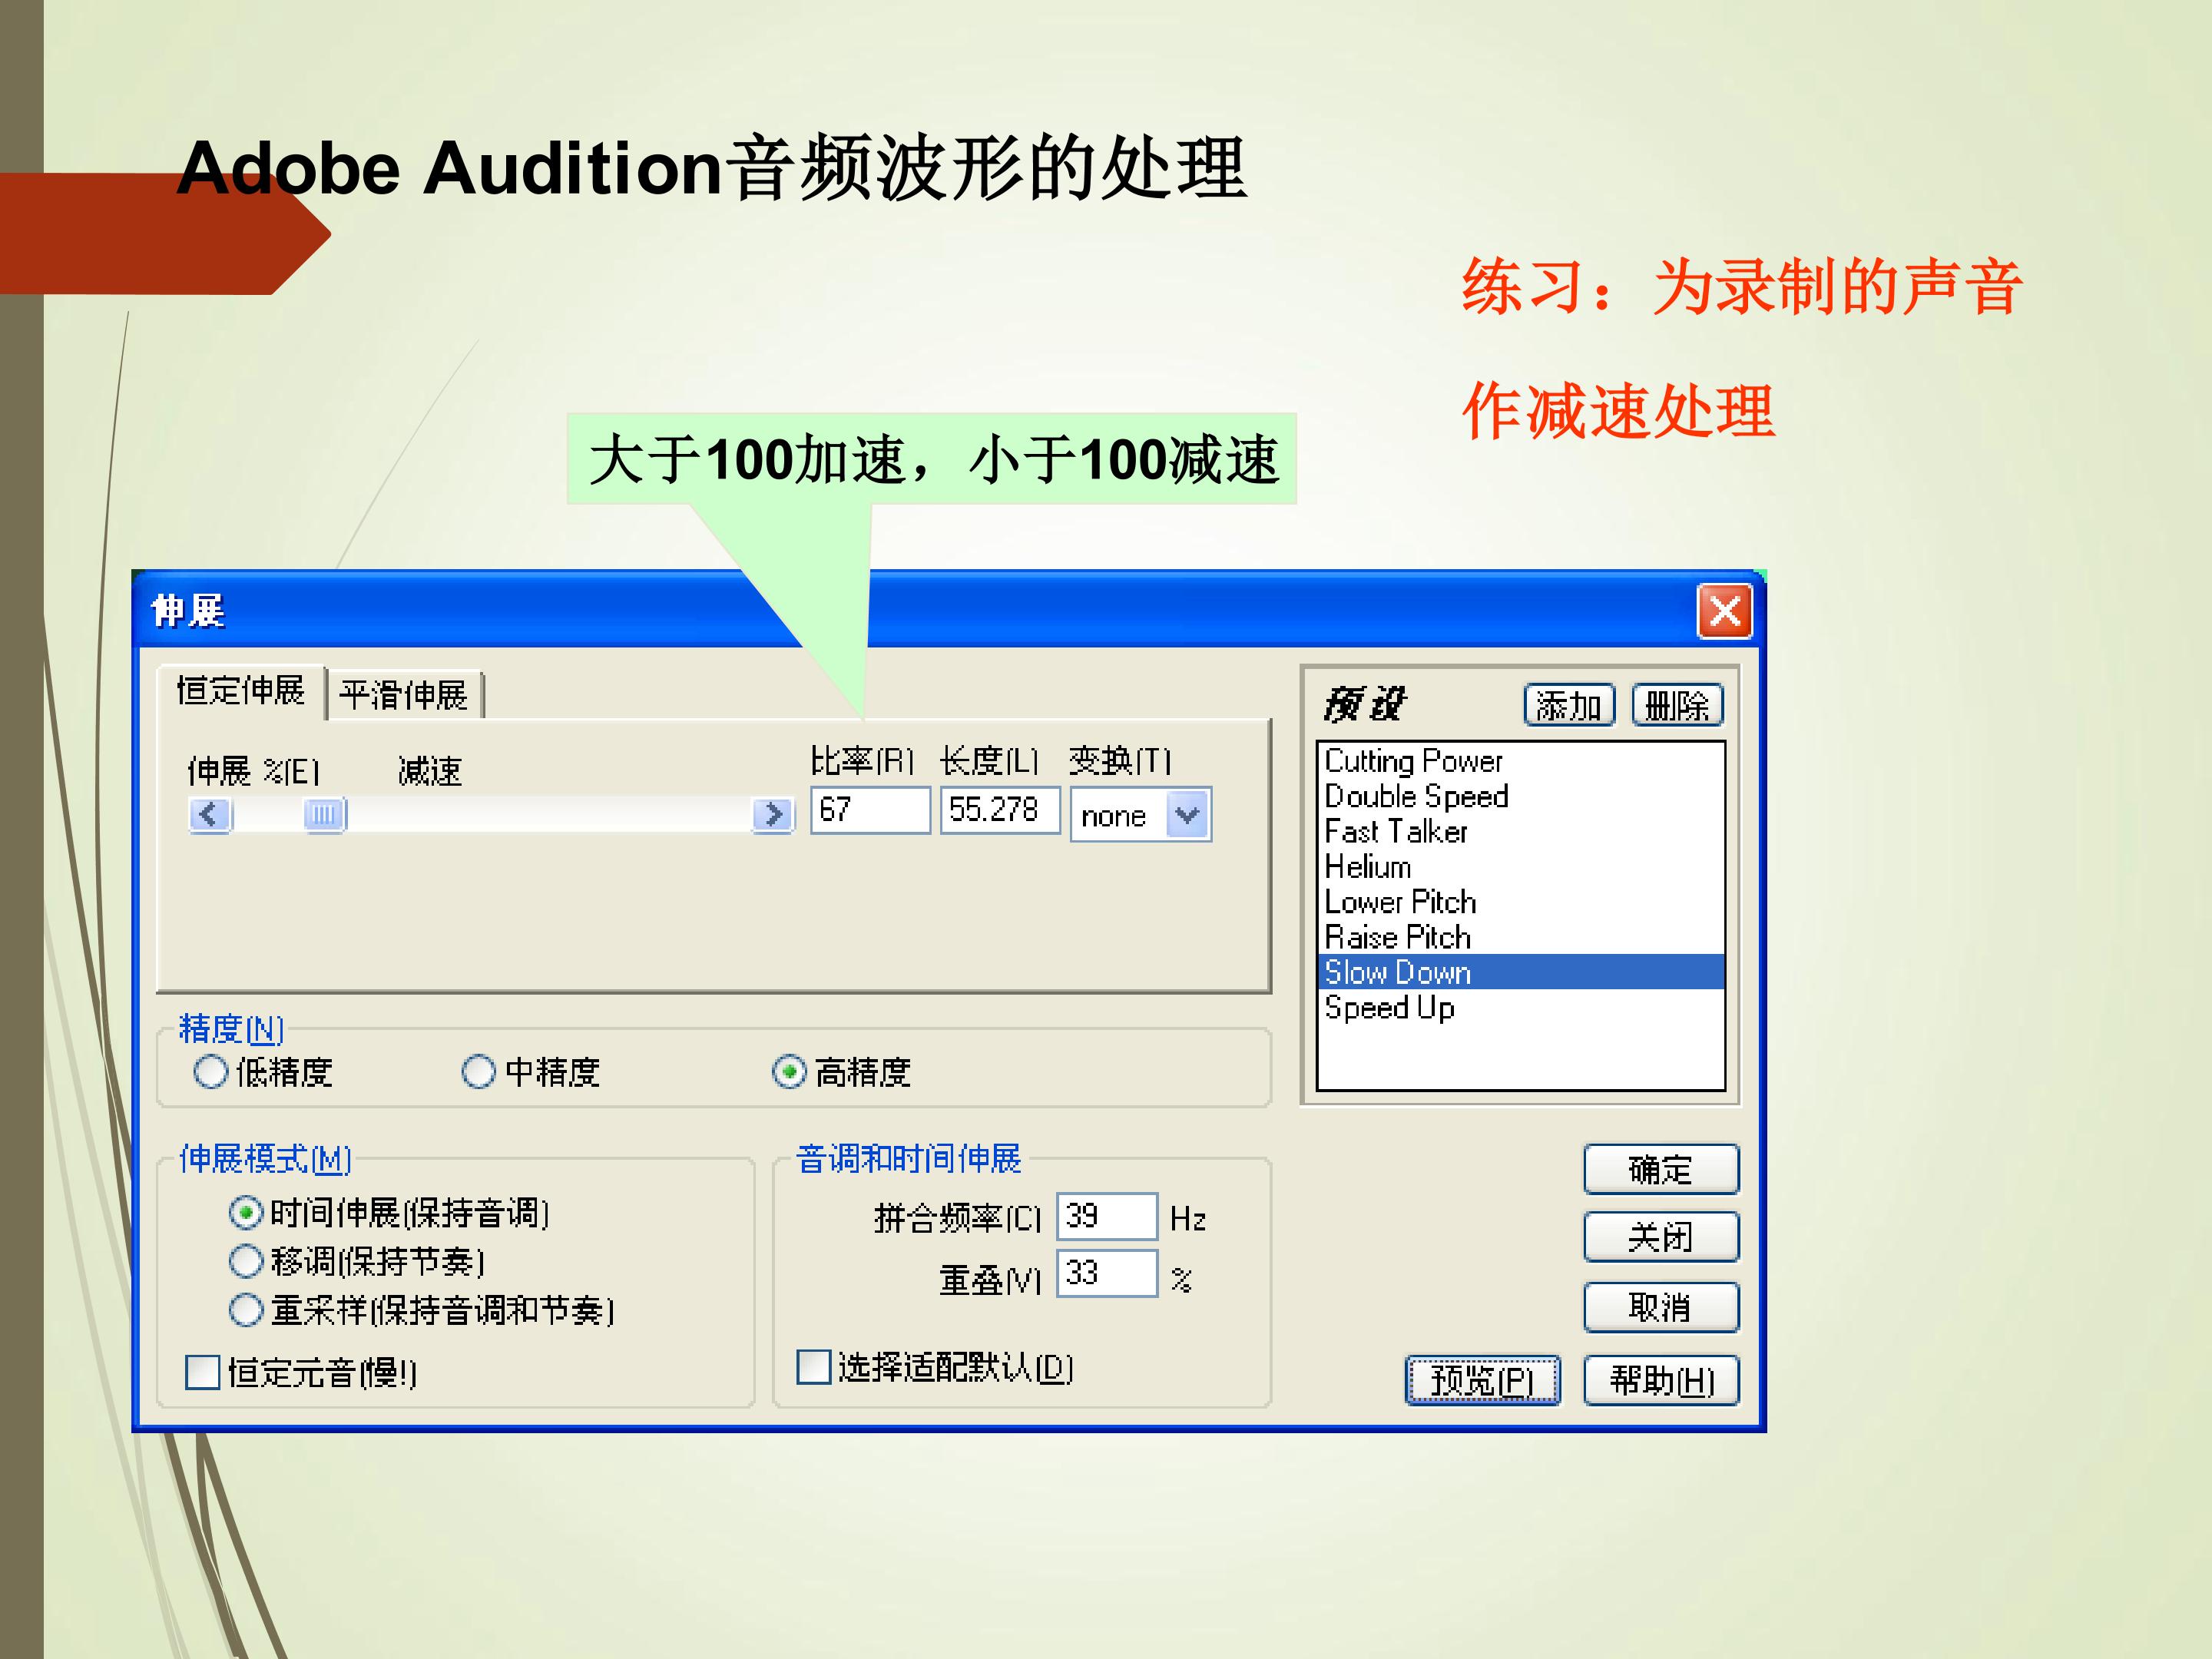The height and width of the screenshot is (1659, 2212).
Task: Switch to the 平滑伸展 tab
Action: [x=404, y=695]
